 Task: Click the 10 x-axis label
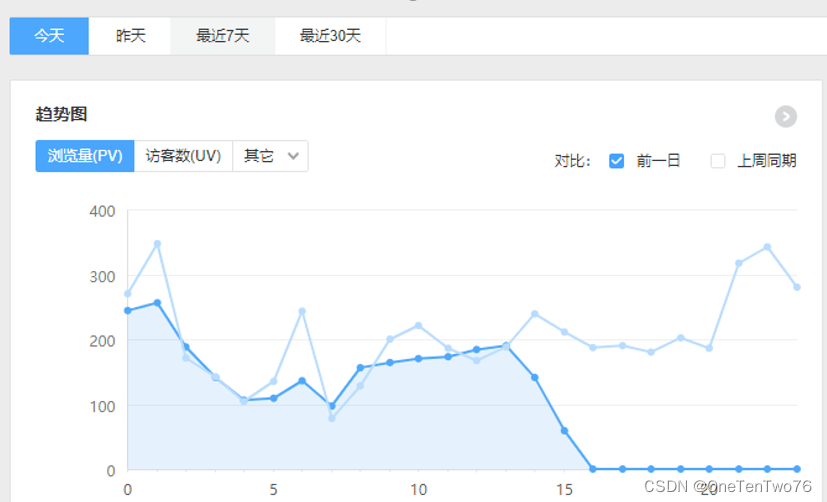click(x=418, y=490)
